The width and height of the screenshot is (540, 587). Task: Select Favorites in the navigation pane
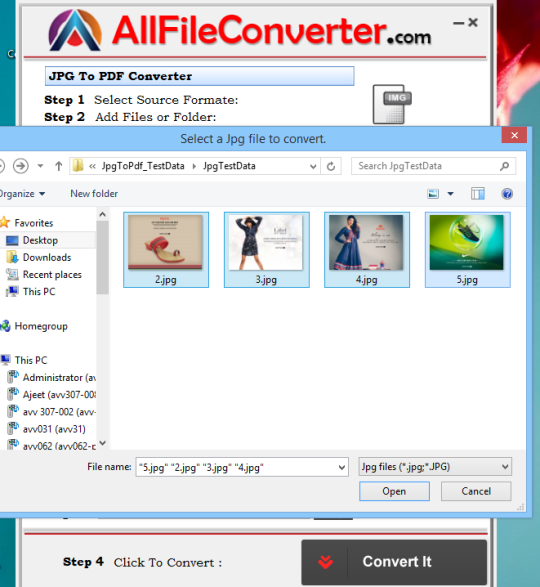click(x=34, y=223)
